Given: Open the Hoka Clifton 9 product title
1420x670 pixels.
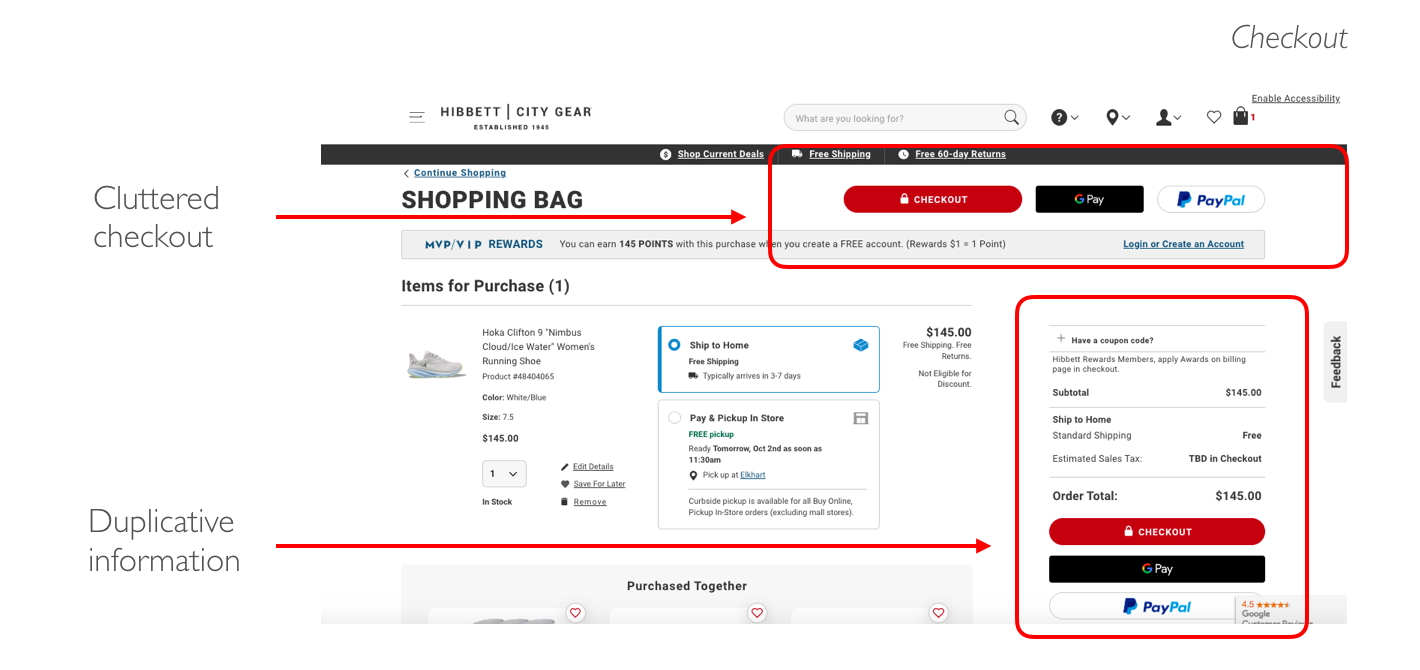Looking at the screenshot, I should (x=538, y=347).
